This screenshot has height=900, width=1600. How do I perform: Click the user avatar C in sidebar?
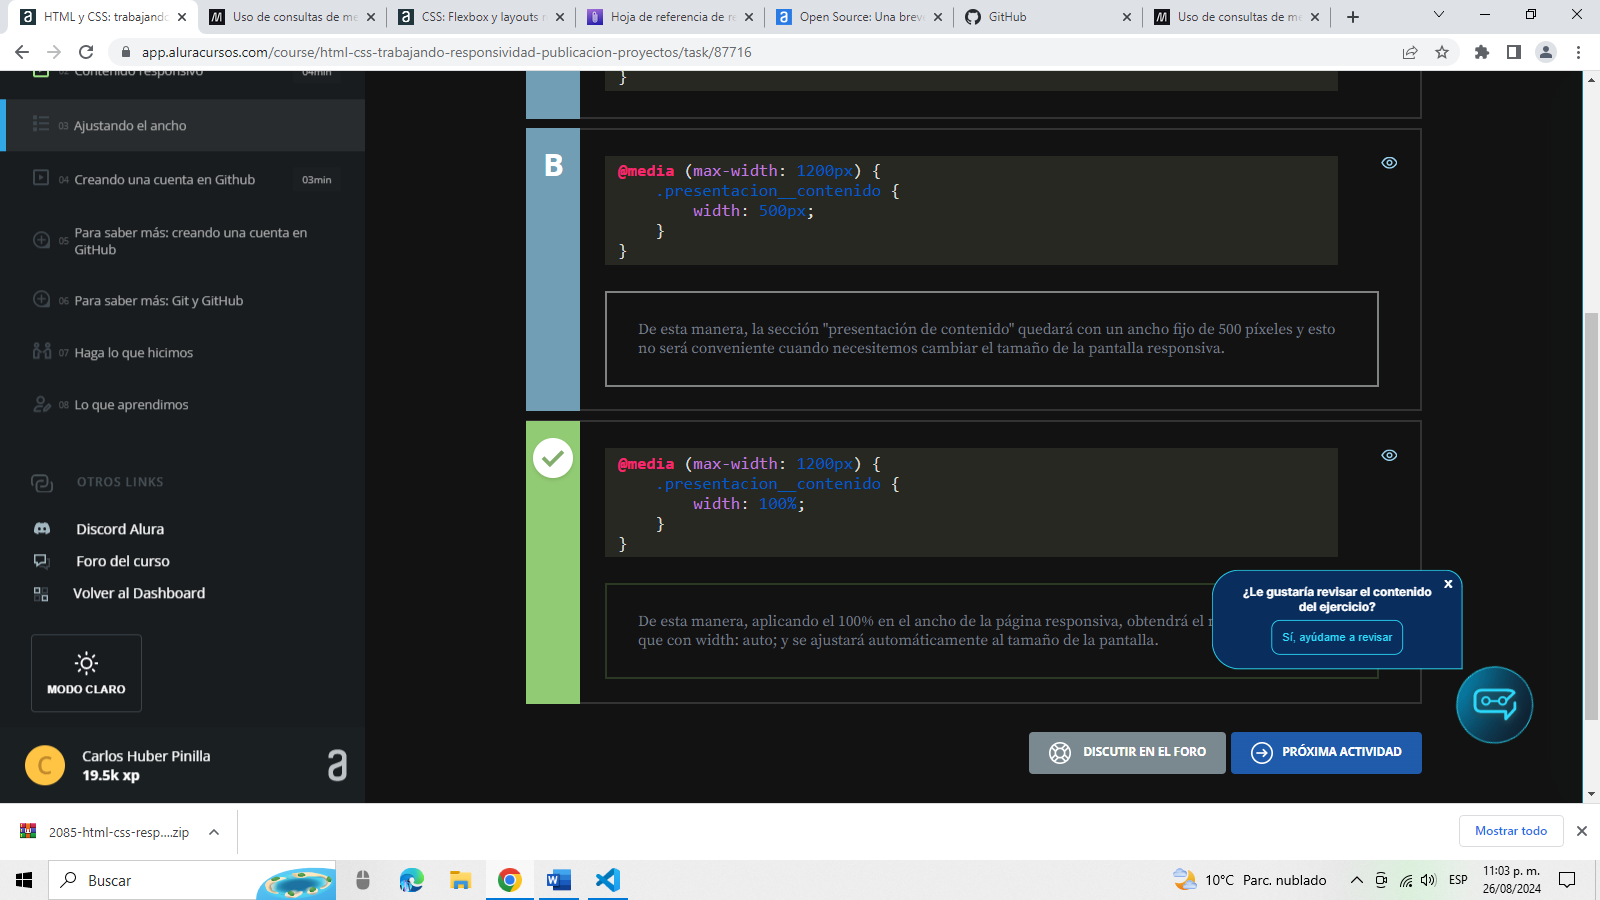(x=45, y=765)
